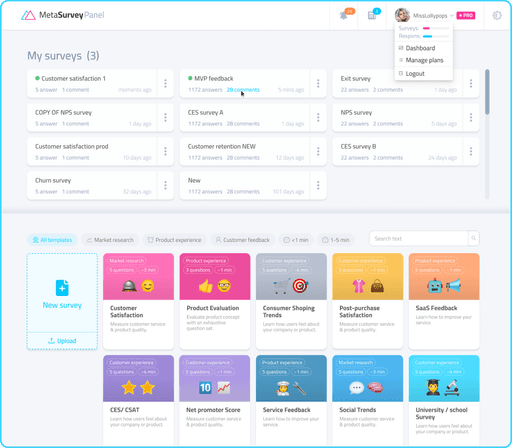Screen dimensions: 512x448
Task: Open options menu for Exit survey
Action: click(471, 84)
